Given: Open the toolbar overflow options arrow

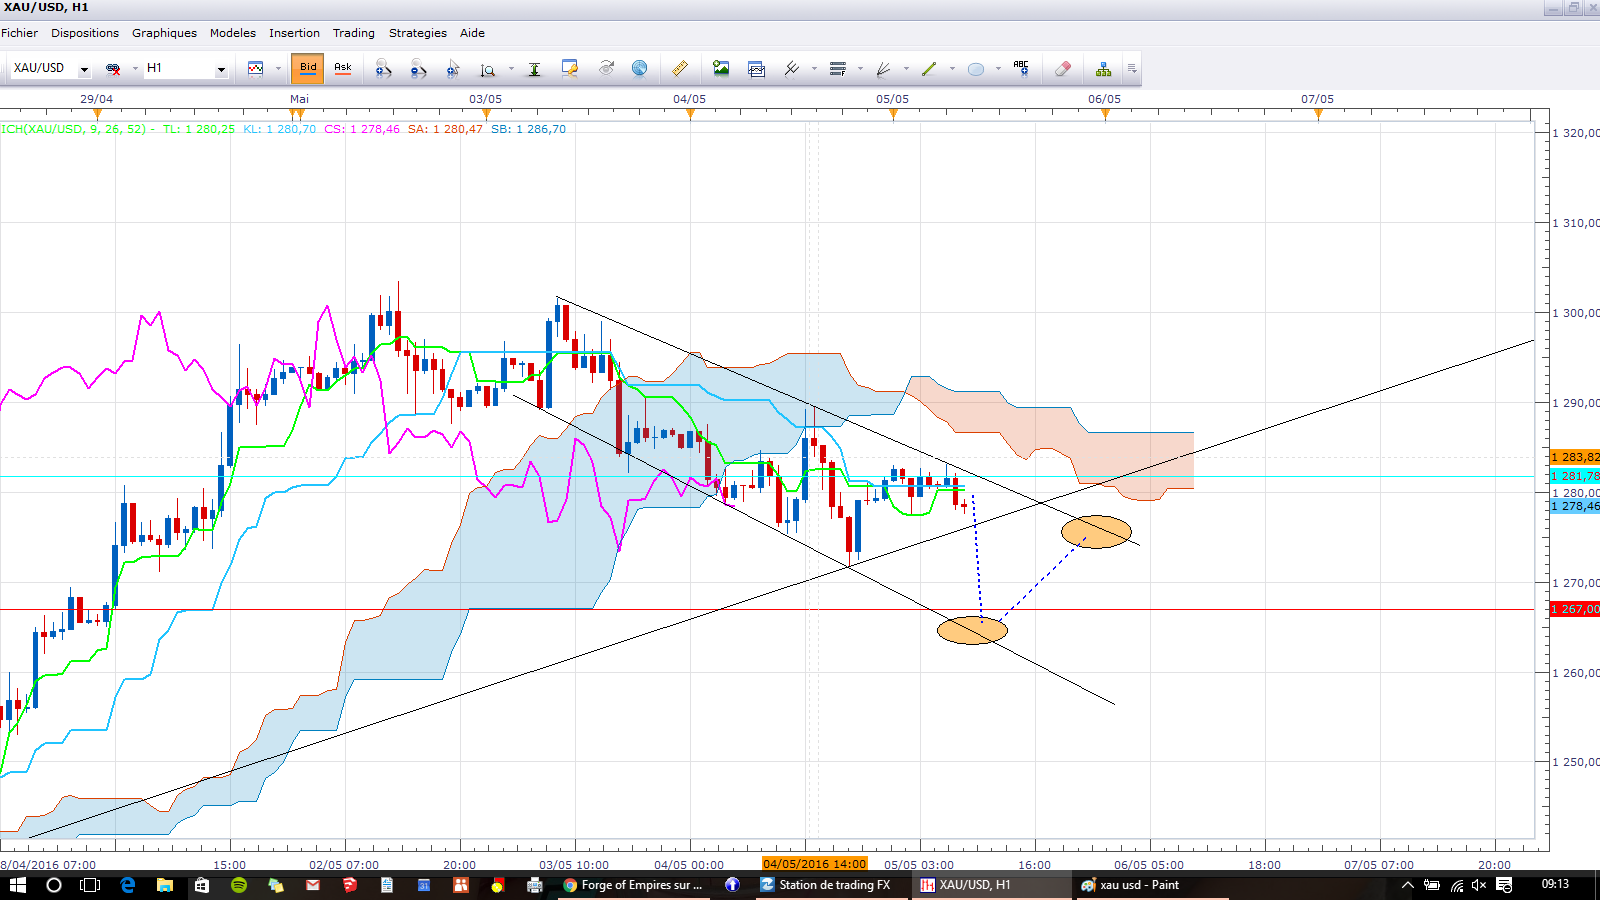Looking at the screenshot, I should pyautogui.click(x=1132, y=69).
